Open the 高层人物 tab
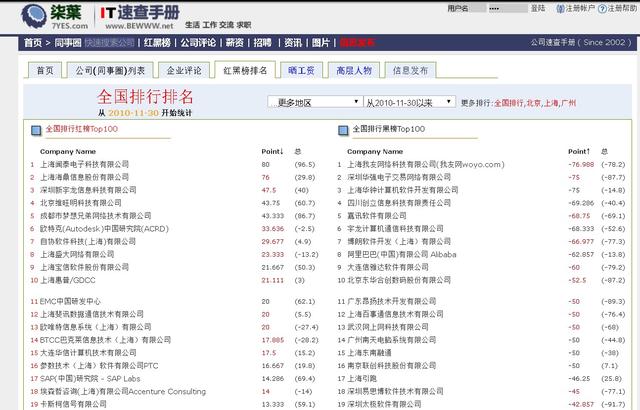The image size is (640, 410). click(x=353, y=70)
